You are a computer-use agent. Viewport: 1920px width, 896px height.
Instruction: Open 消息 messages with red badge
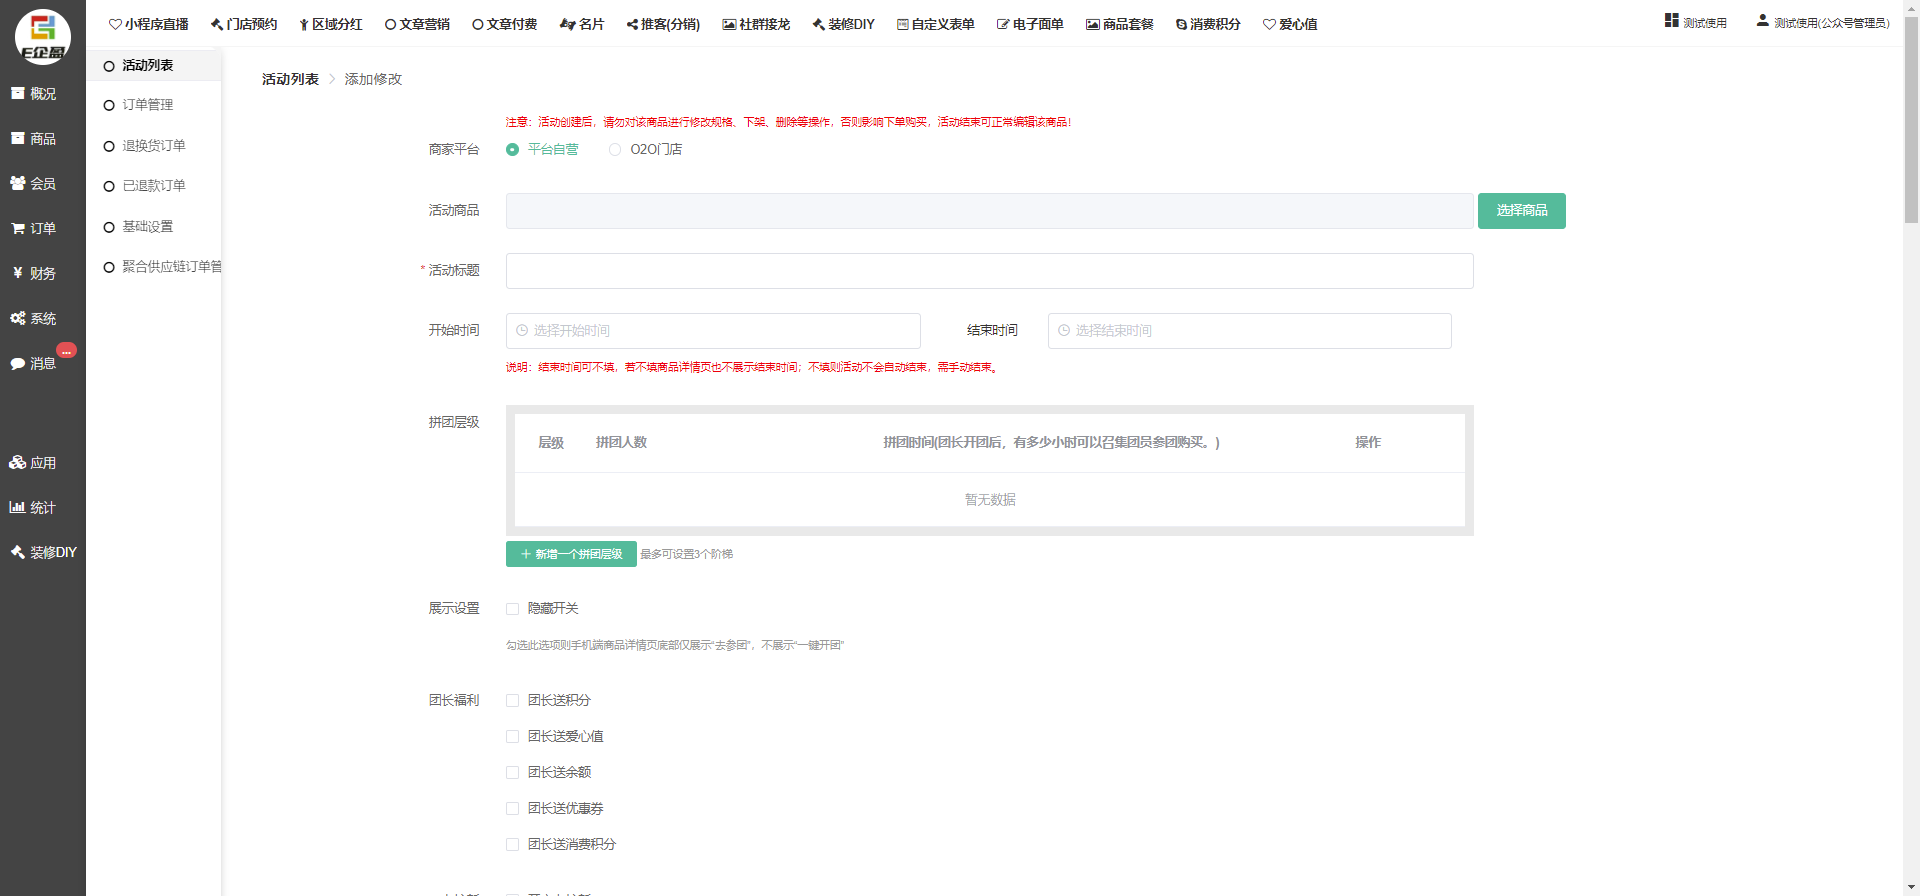33,364
